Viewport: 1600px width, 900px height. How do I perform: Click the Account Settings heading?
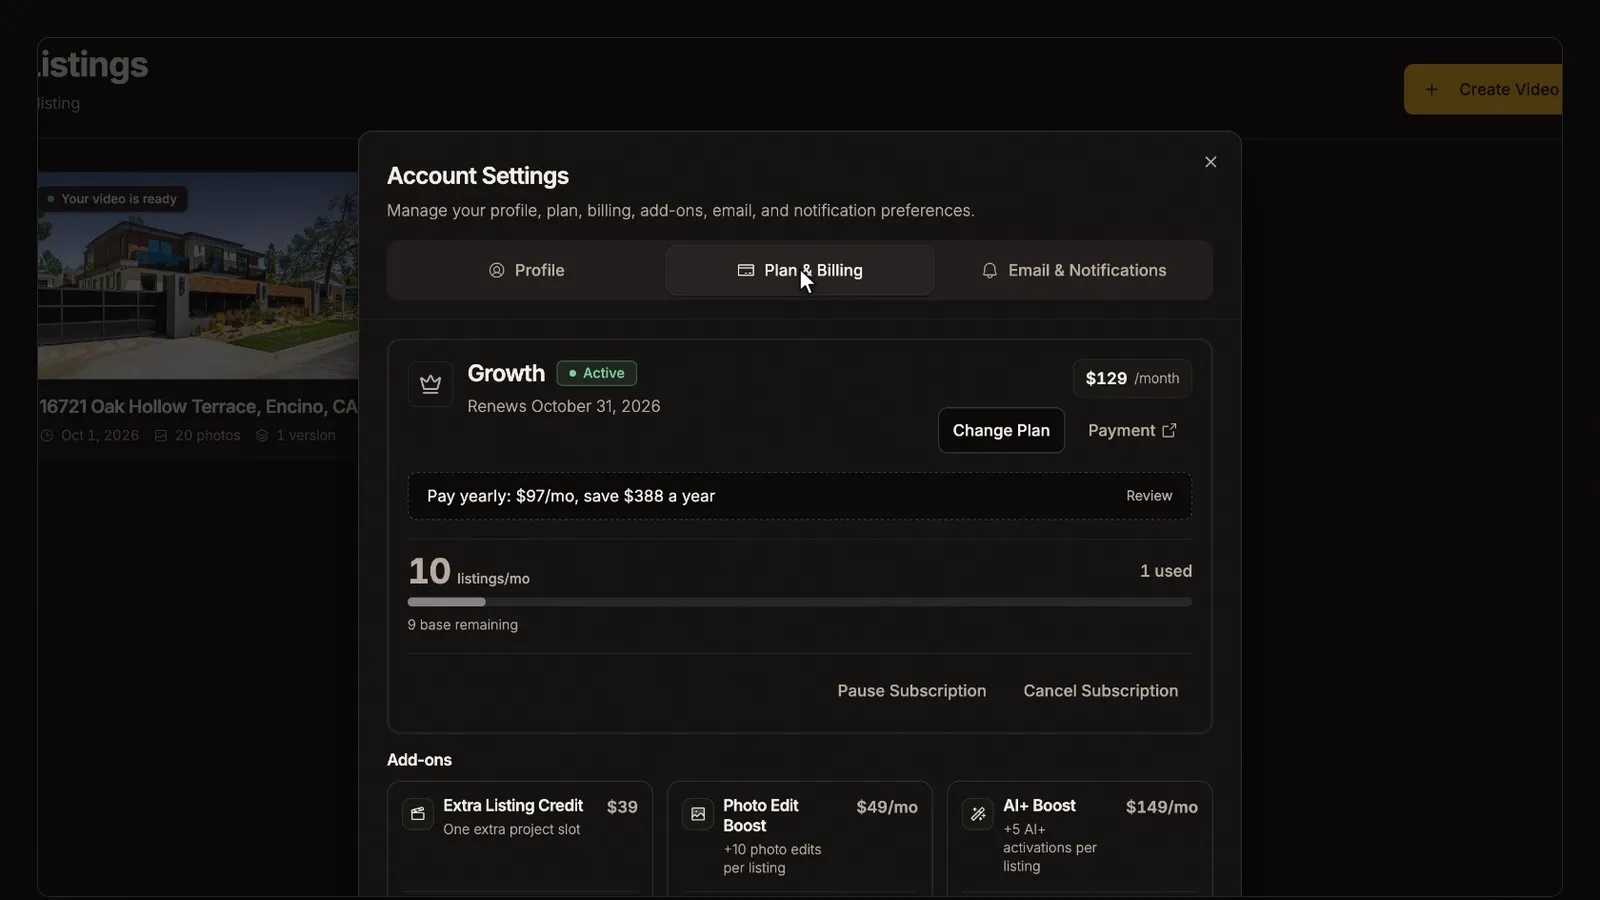(478, 176)
